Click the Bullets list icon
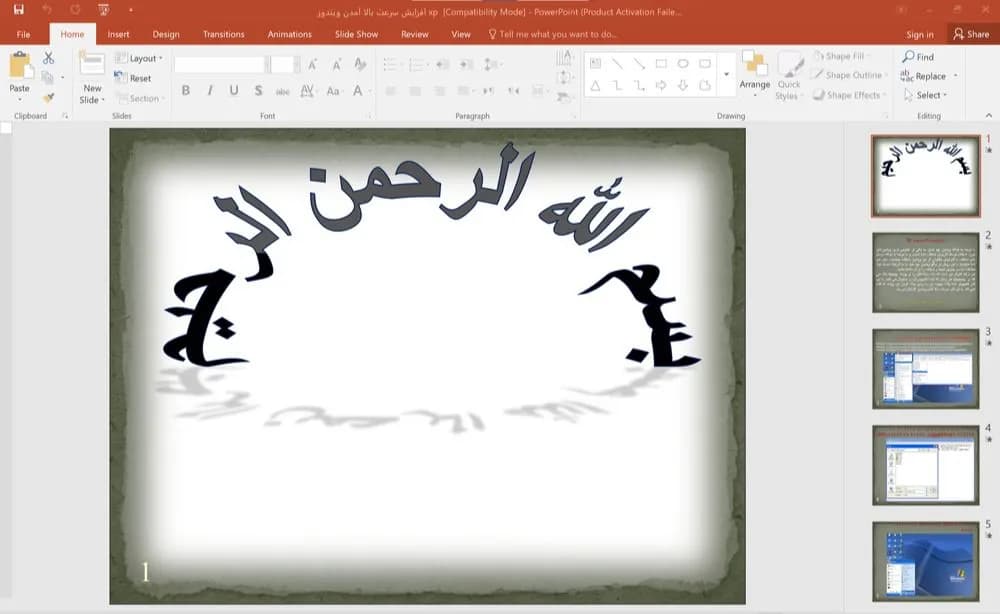This screenshot has width=1000, height=614. point(391,64)
